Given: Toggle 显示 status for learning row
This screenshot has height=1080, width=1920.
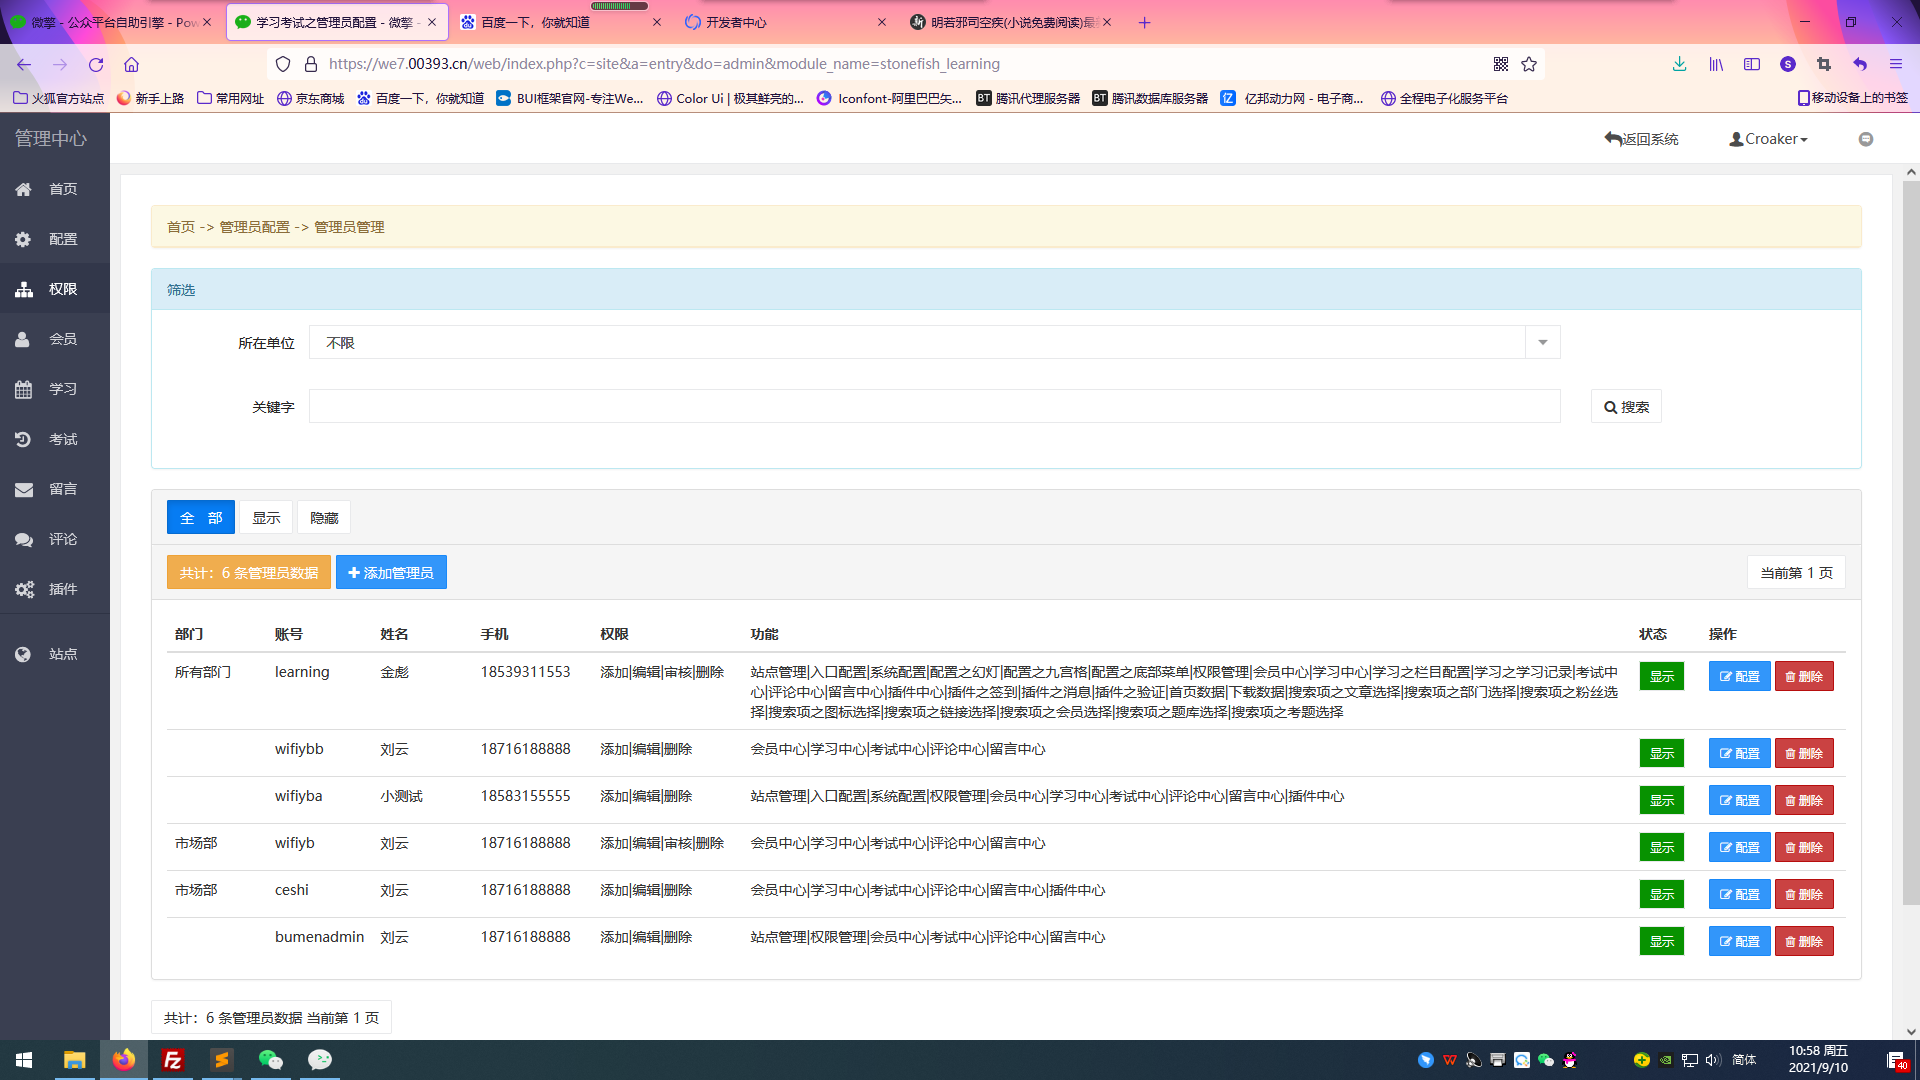Looking at the screenshot, I should [x=1662, y=677].
